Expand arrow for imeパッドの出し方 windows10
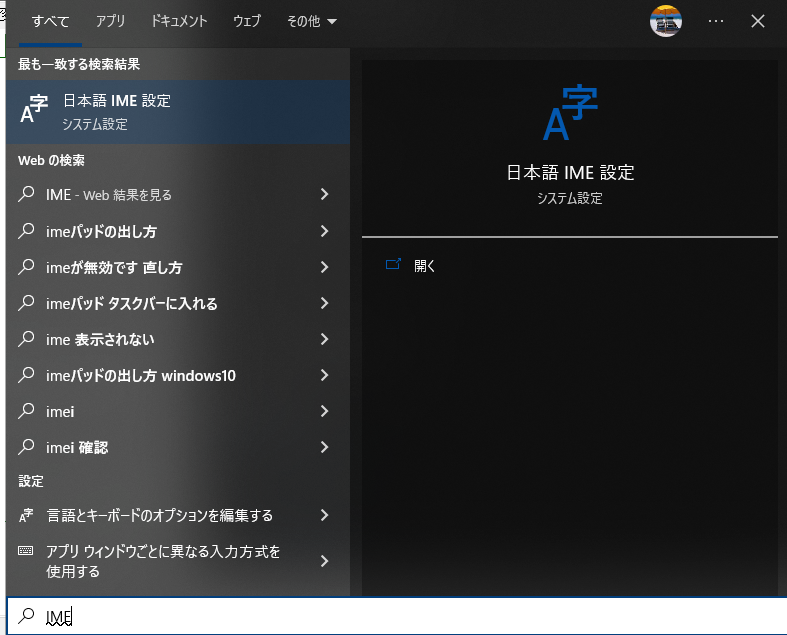Image resolution: width=787 pixels, height=635 pixels. [324, 375]
